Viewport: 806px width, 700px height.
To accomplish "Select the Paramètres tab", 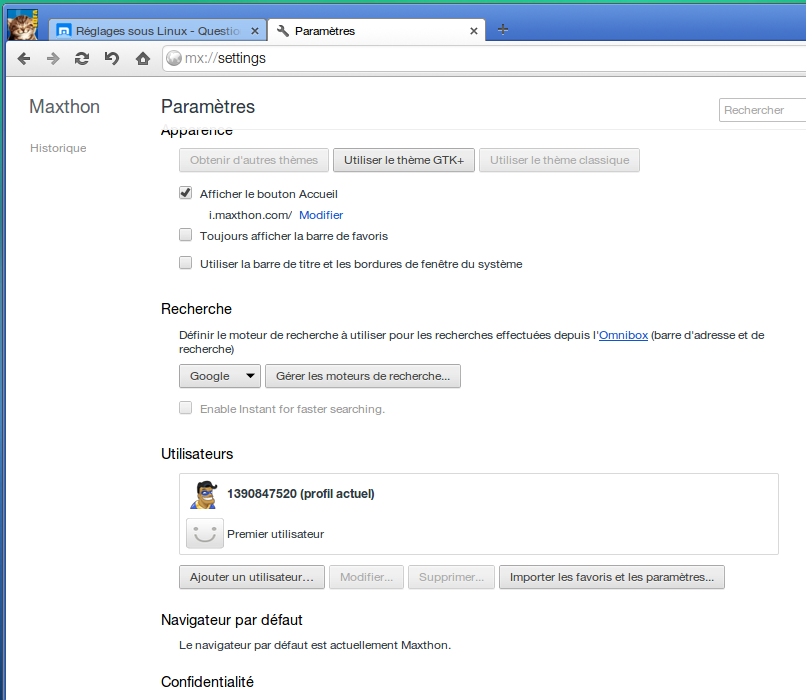I will [377, 31].
